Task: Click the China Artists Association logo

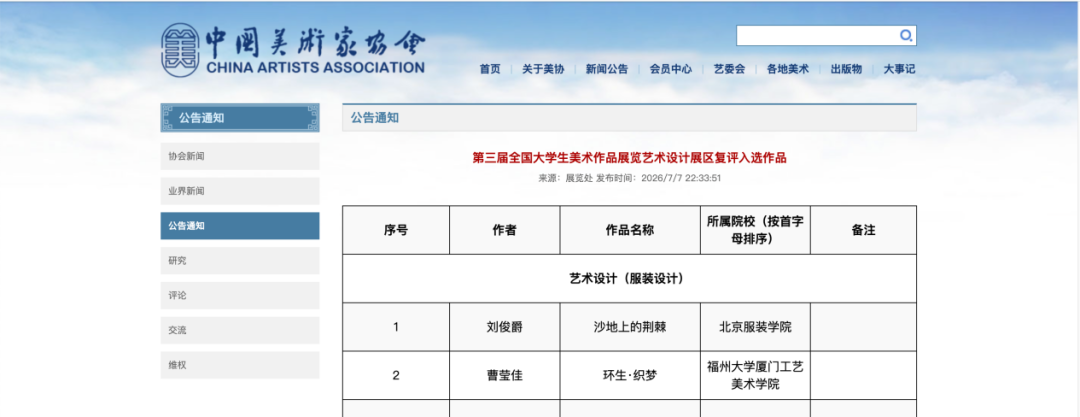Action: (293, 50)
